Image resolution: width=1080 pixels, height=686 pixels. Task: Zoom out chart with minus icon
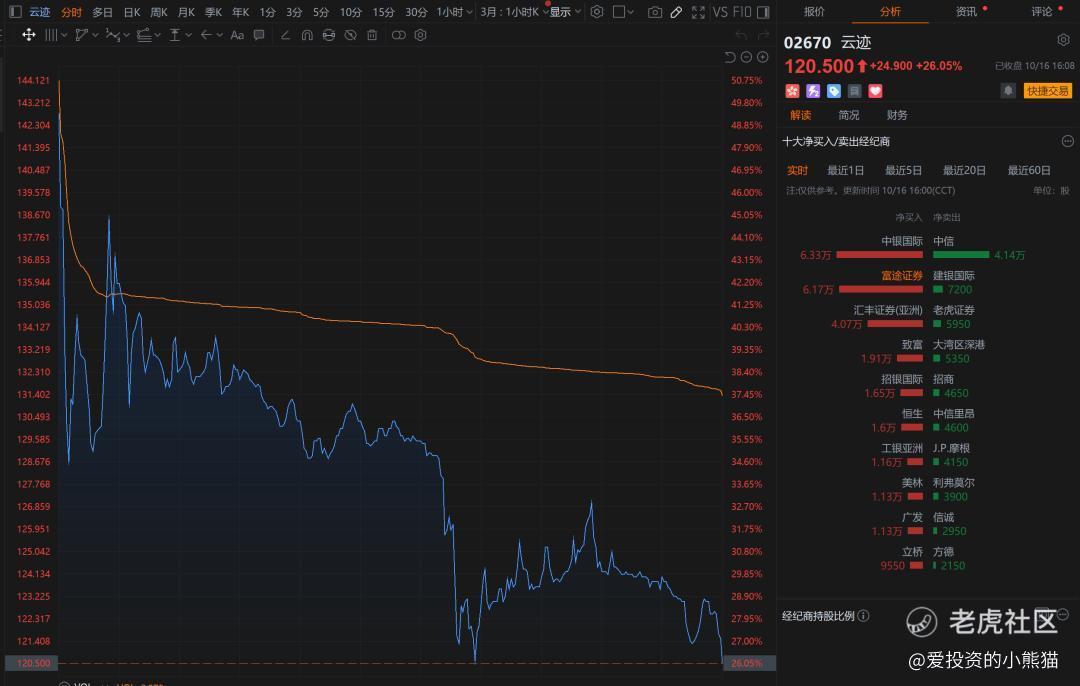746,57
